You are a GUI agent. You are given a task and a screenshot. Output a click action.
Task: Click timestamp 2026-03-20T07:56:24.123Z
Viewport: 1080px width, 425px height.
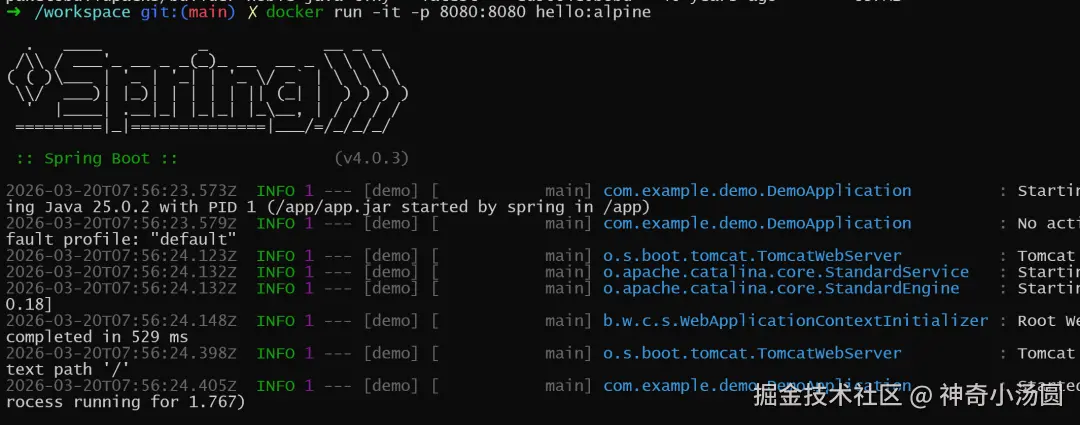point(121,256)
